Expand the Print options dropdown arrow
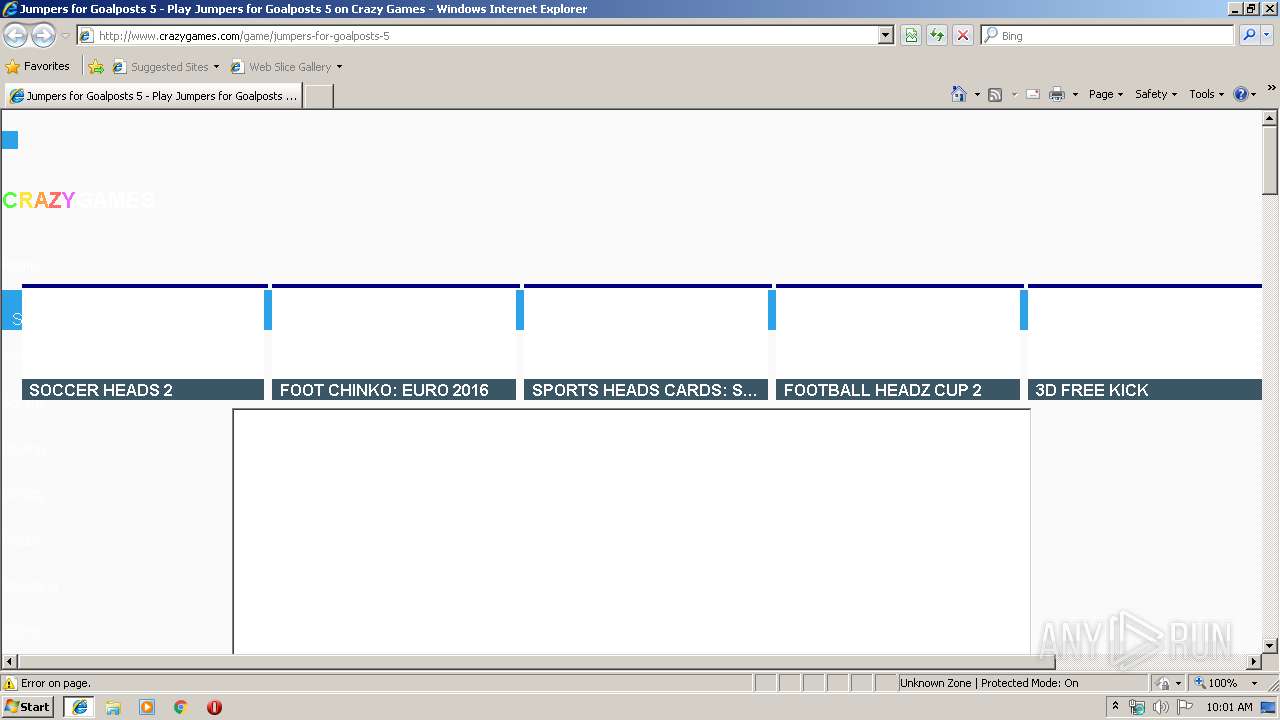The image size is (1280, 720). coord(1075,94)
